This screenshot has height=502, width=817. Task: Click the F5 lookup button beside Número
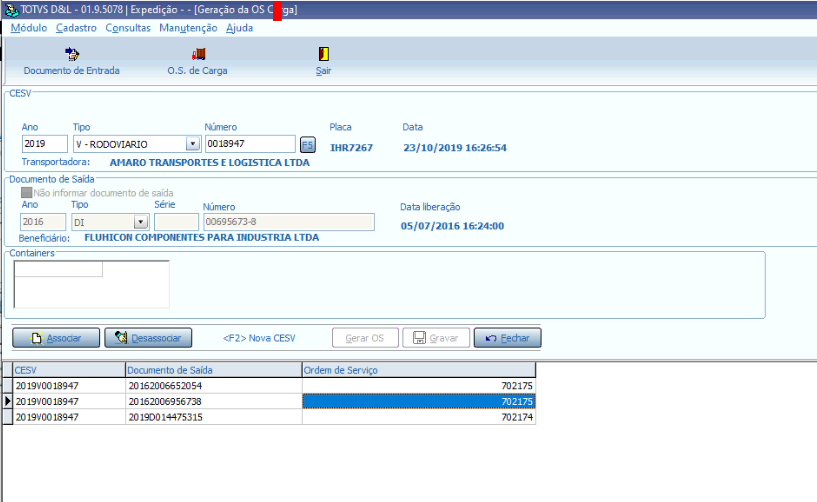point(308,145)
